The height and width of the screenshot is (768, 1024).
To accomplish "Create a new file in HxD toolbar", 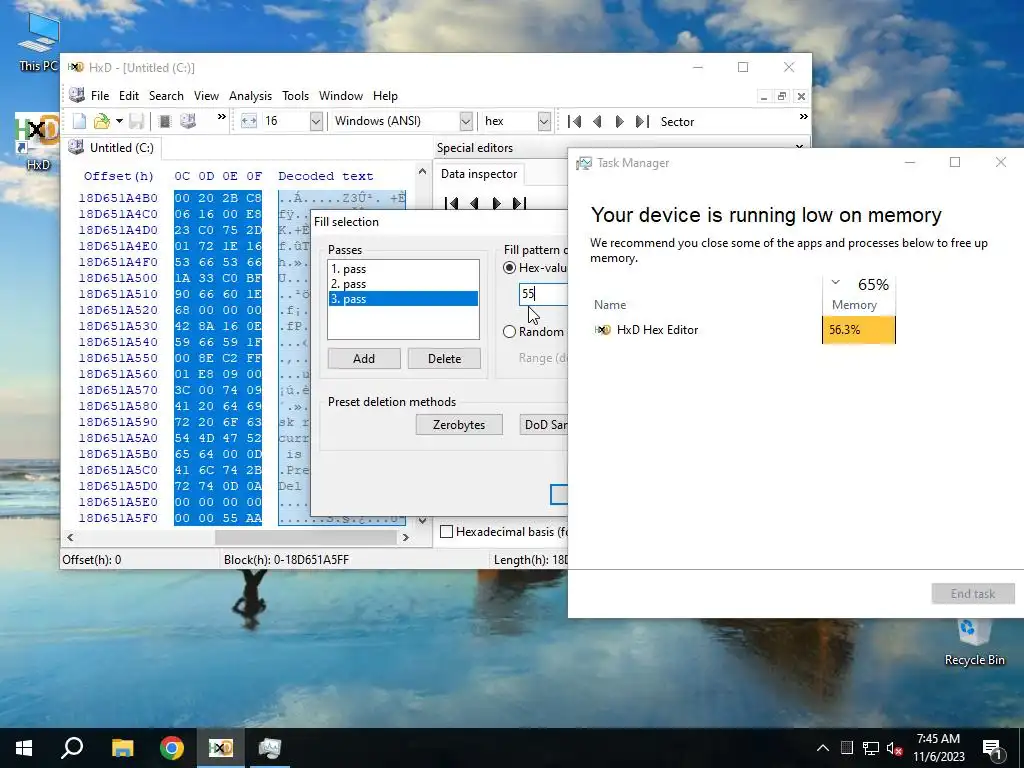I will [x=79, y=121].
